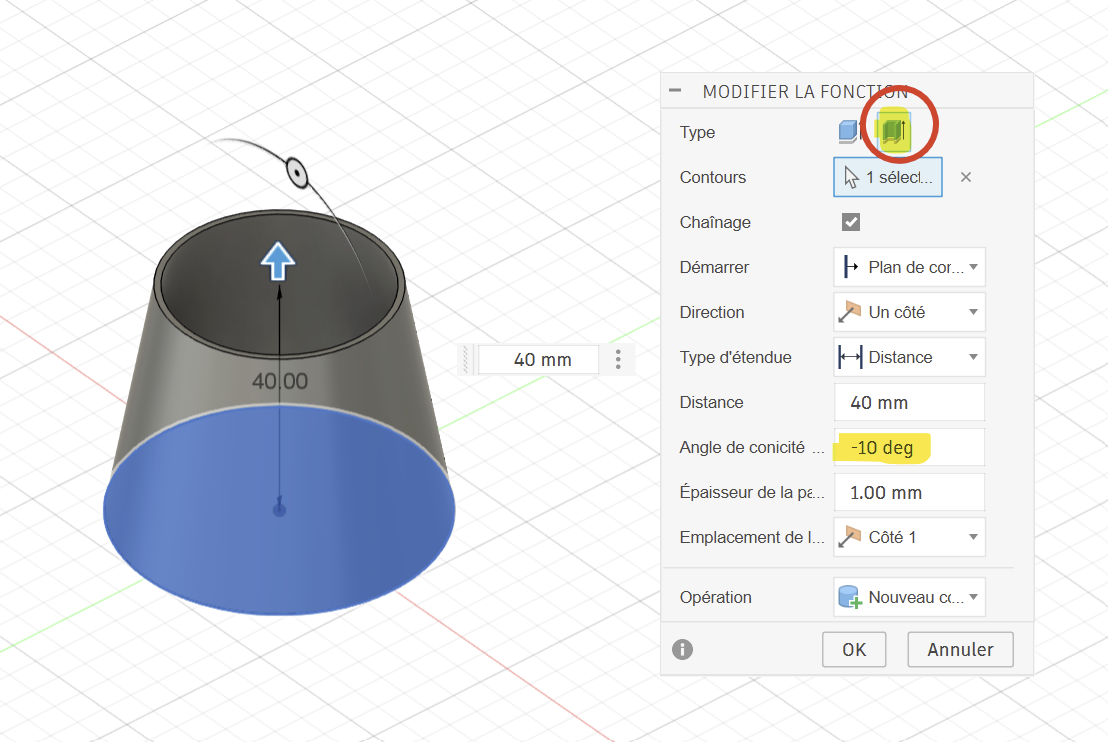Viewport: 1108px width, 742px height.
Task: Select the blue circular profile face
Action: (279, 510)
